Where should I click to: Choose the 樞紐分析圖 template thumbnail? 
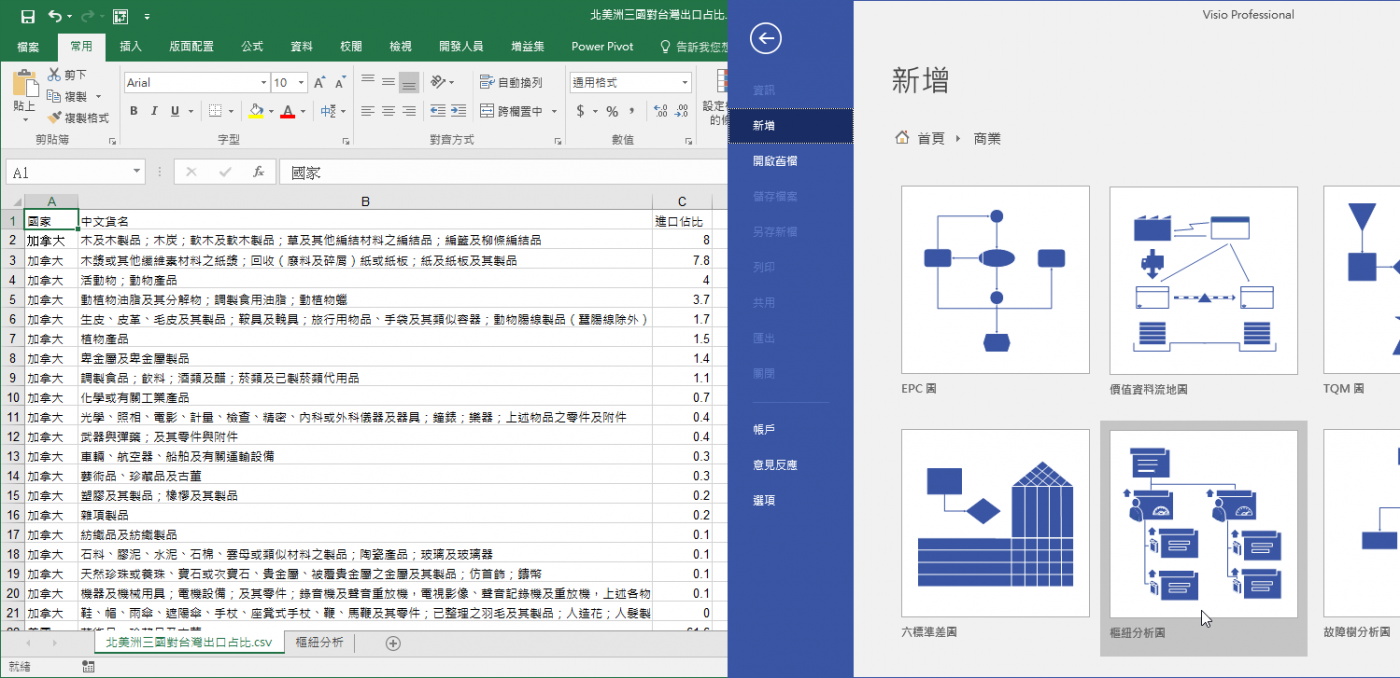(1203, 524)
